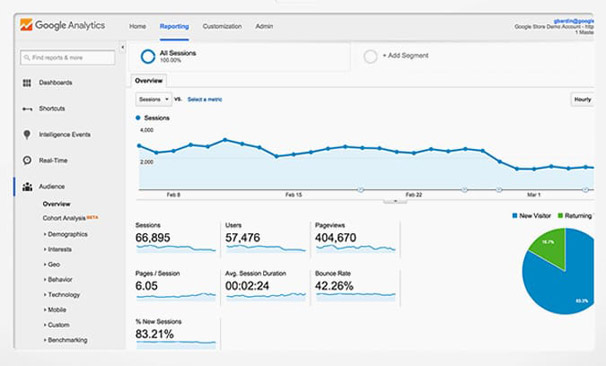
Task: Click annotation marker below chart near Feb 19
Action: [x=360, y=190]
